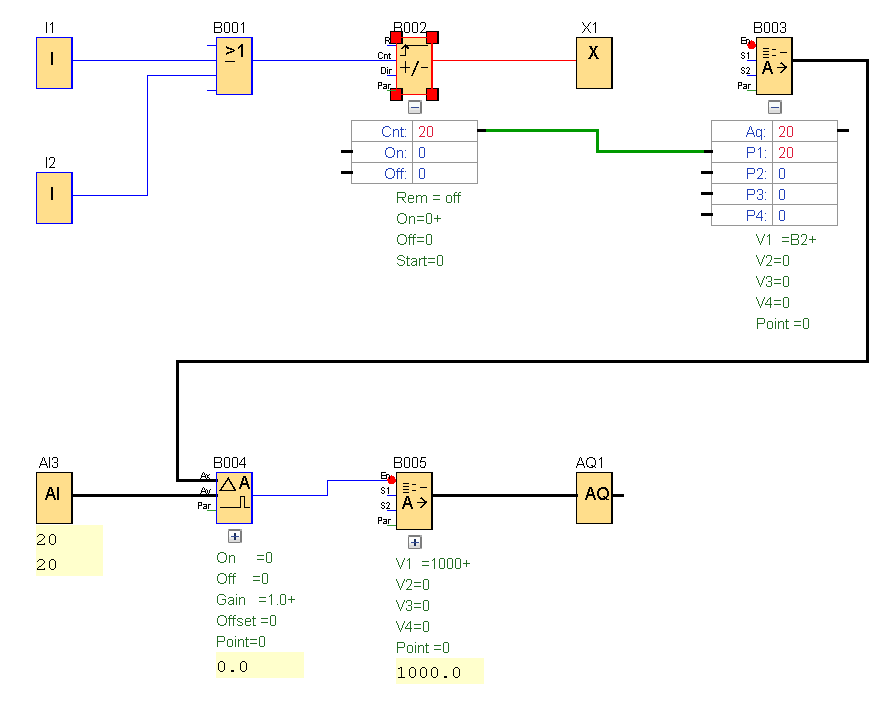Click the 'Point =0' text under B003

click(783, 324)
